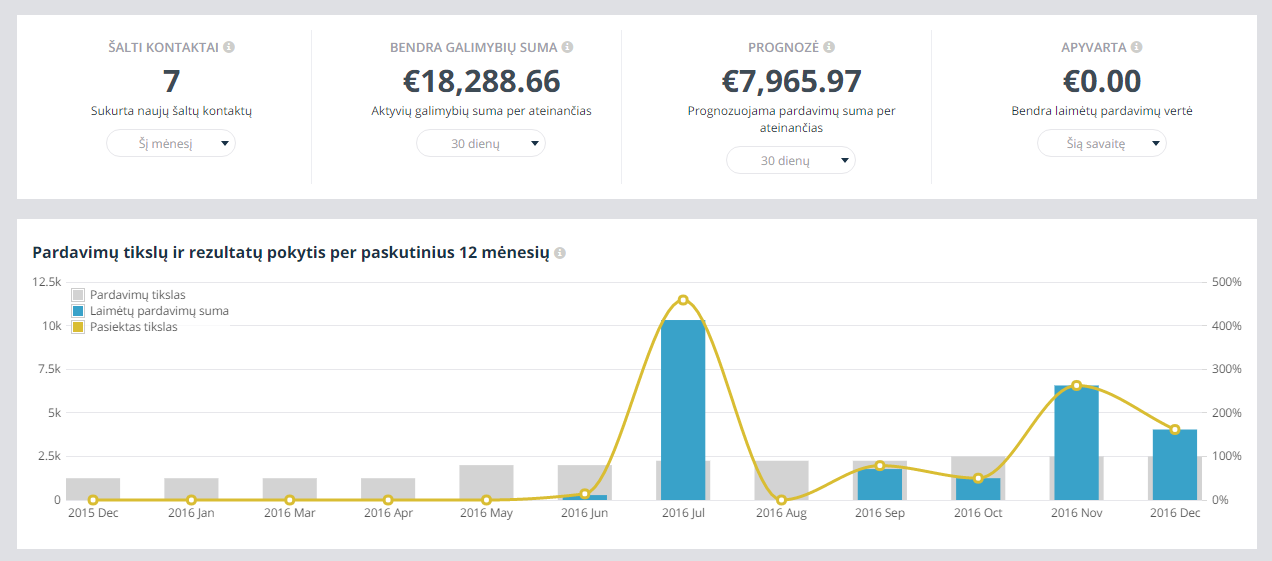Click the blue 2016 Sep bar
This screenshot has height=561, width=1272.
coord(879,484)
